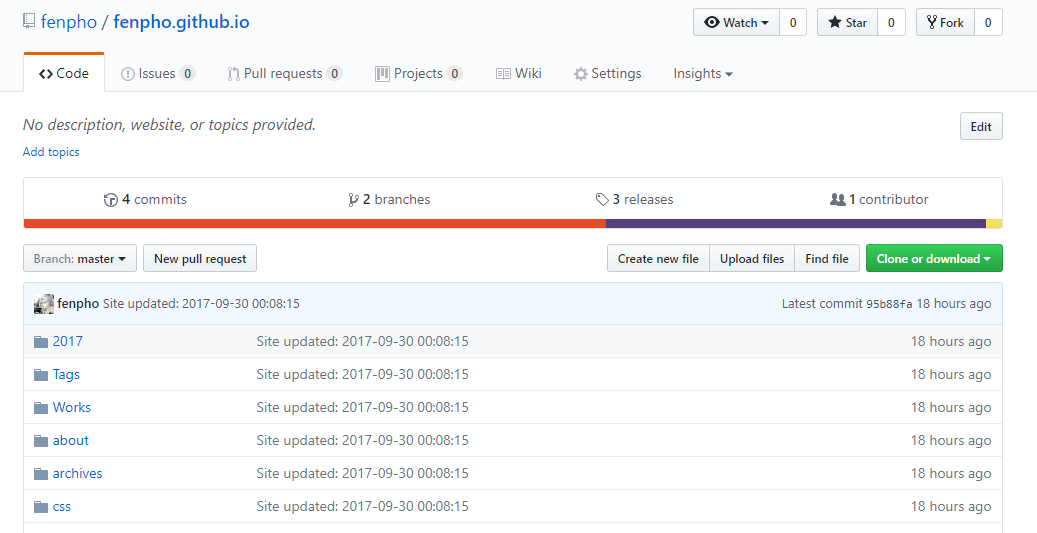Click the Pull requests count badge
Screen dimensions: 1037x533
[x=335, y=73]
